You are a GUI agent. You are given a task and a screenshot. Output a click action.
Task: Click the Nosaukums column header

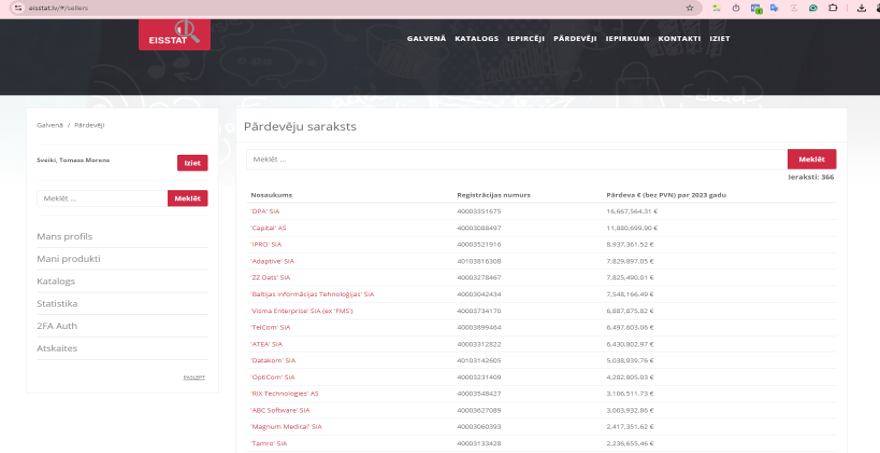pyautogui.click(x=272, y=195)
